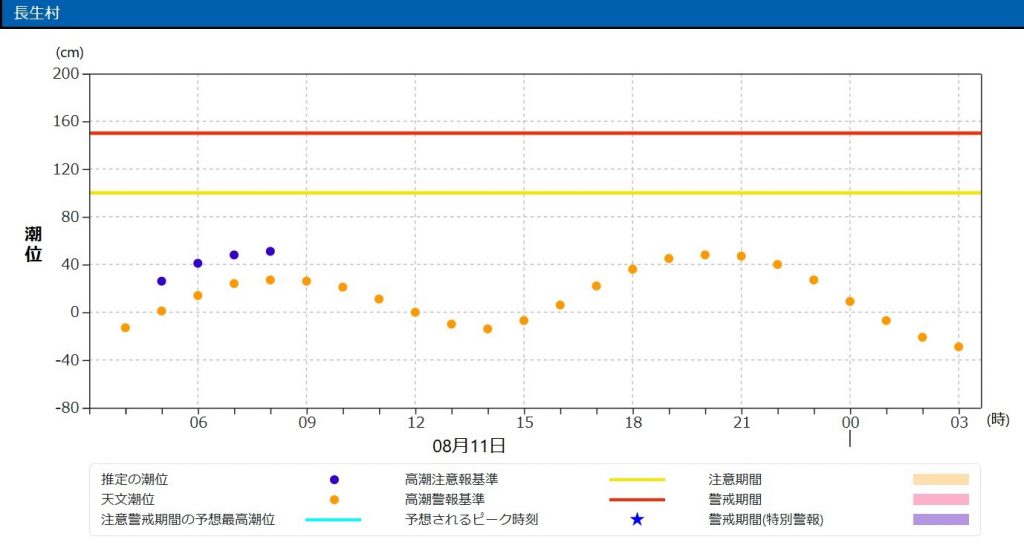
Task: Select the orange tide dot at 18時
Action: pos(632,269)
